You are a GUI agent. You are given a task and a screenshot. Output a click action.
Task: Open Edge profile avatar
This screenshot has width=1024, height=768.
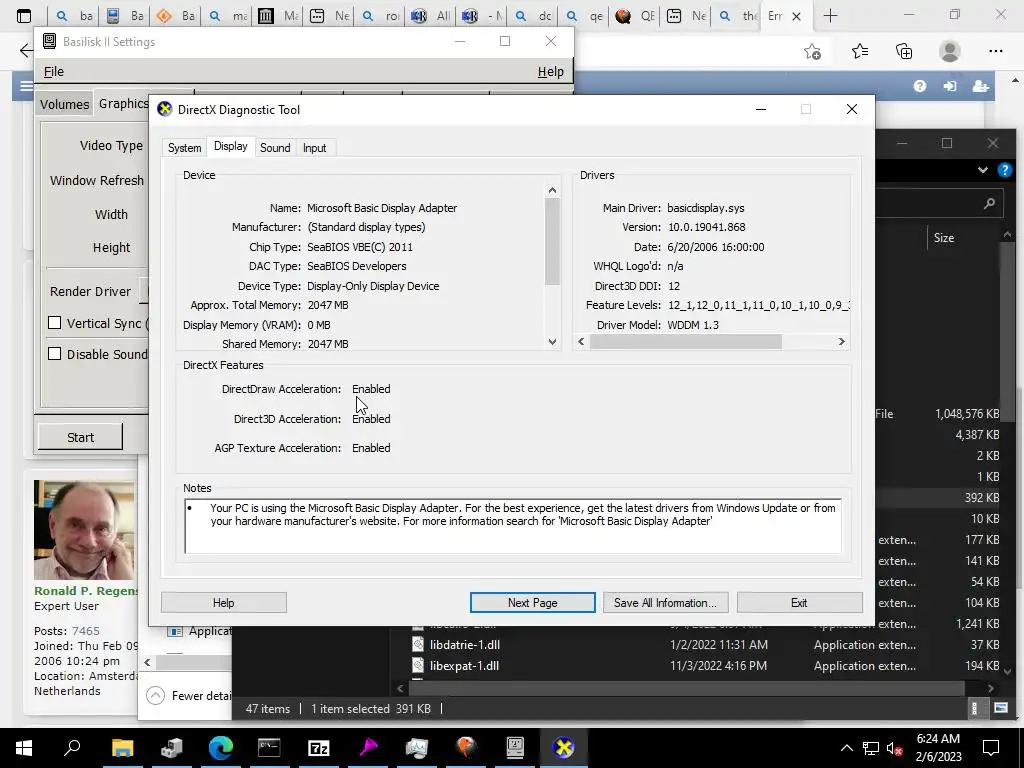pos(950,51)
